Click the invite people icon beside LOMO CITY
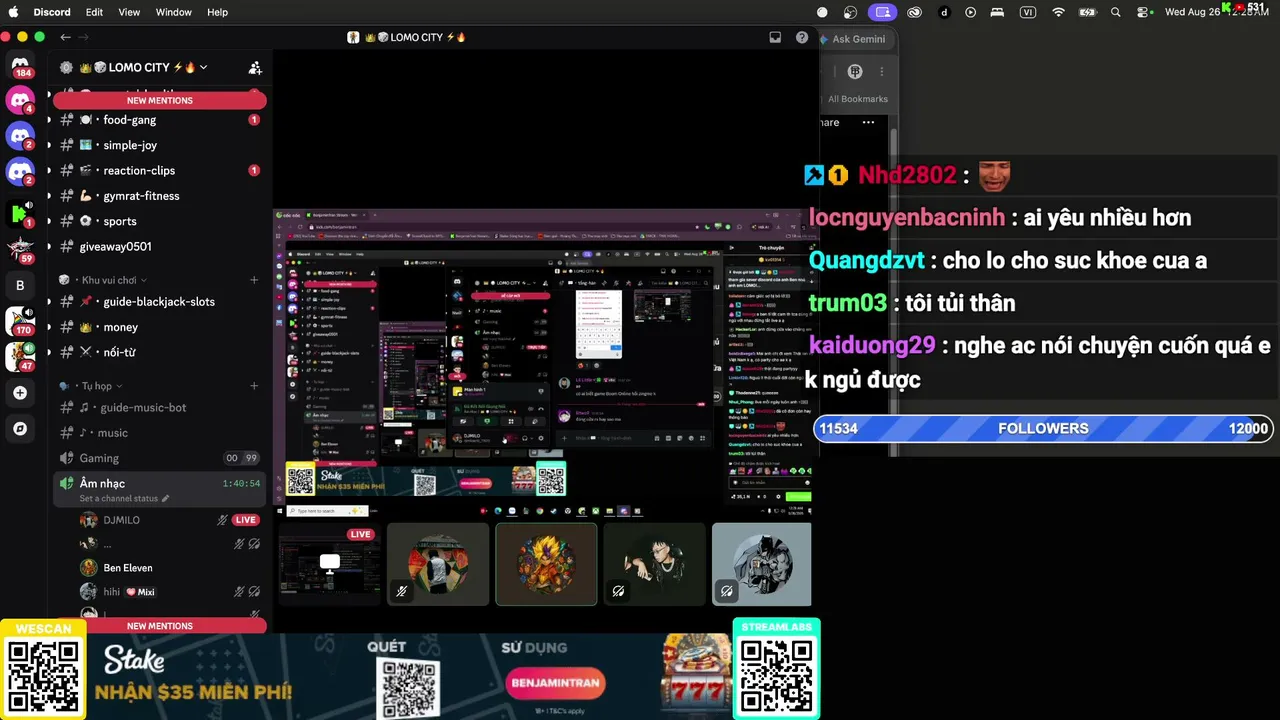The height and width of the screenshot is (720, 1280). coord(255,68)
